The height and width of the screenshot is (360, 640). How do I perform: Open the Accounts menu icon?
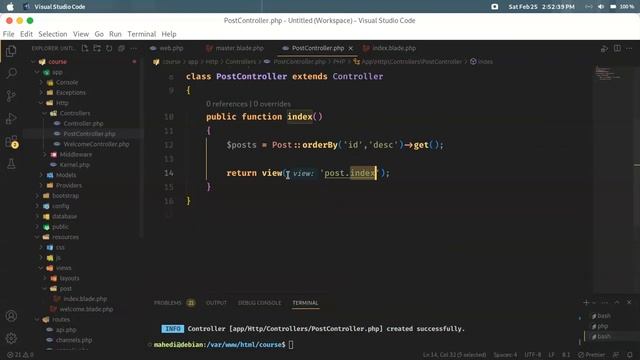(11, 316)
